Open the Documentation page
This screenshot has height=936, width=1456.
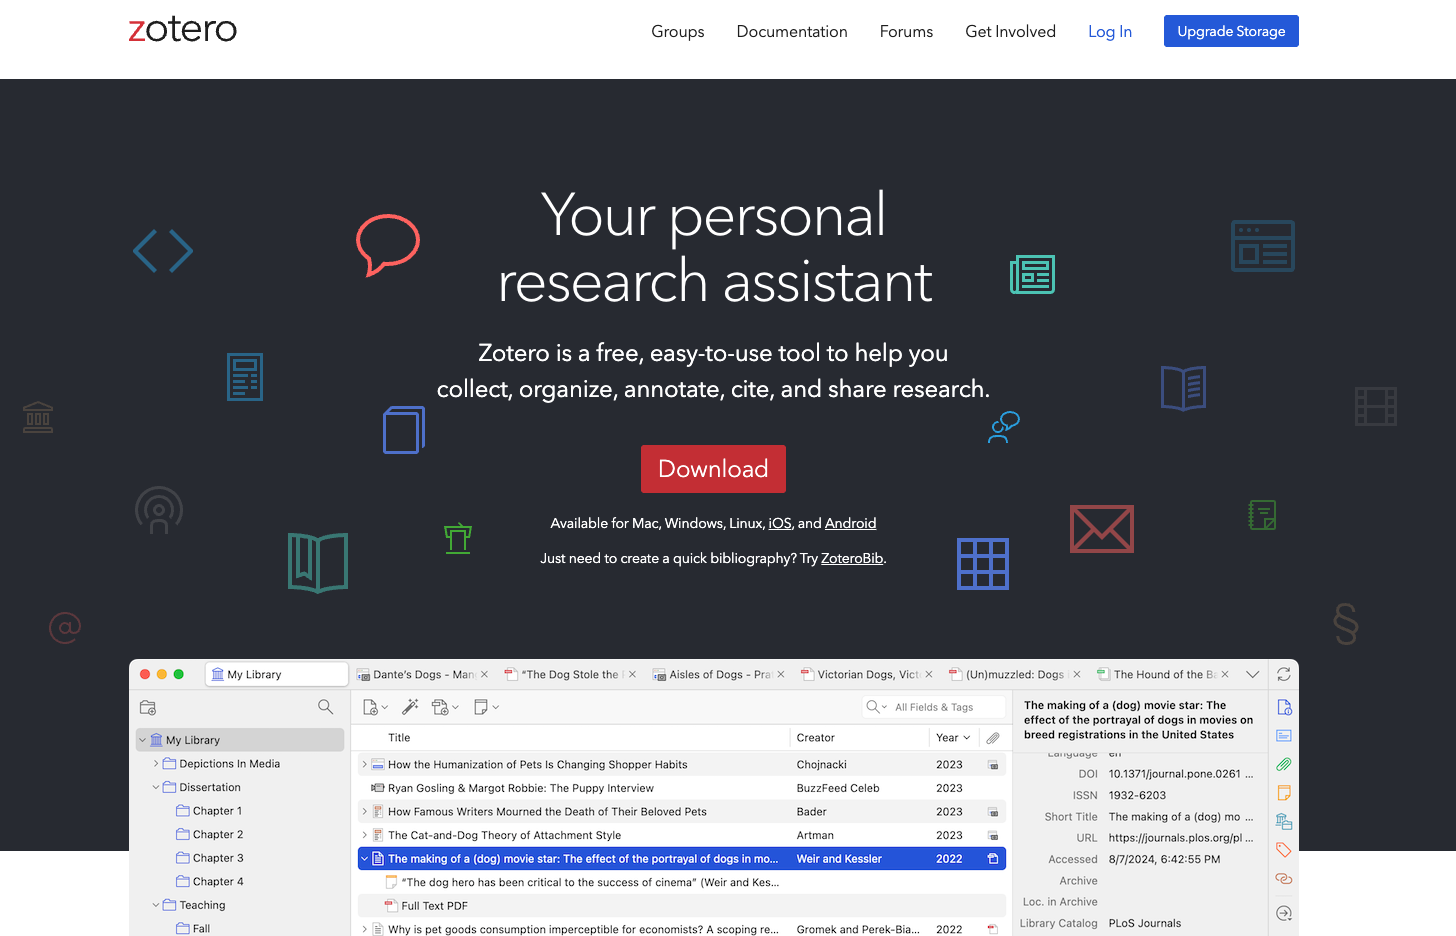[792, 31]
